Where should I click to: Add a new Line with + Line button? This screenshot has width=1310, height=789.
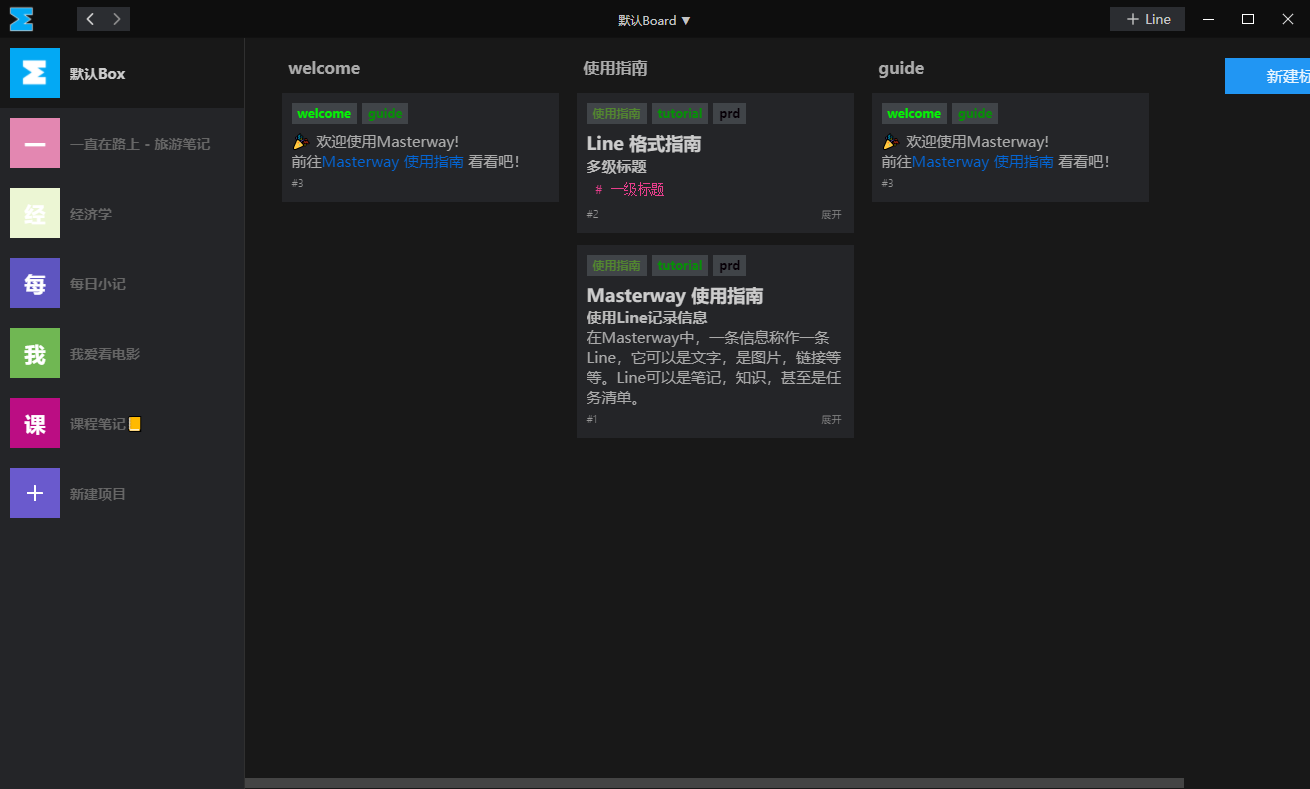1147,19
